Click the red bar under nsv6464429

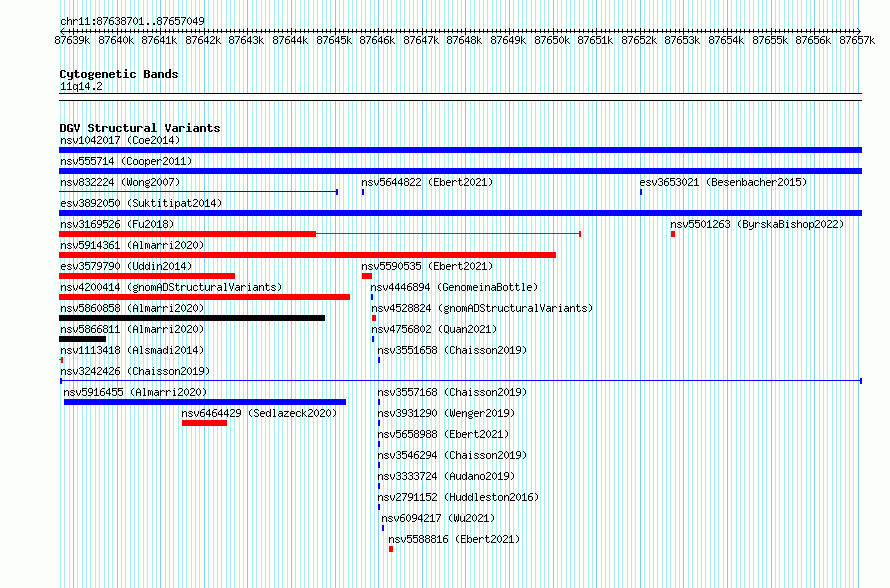pos(204,423)
